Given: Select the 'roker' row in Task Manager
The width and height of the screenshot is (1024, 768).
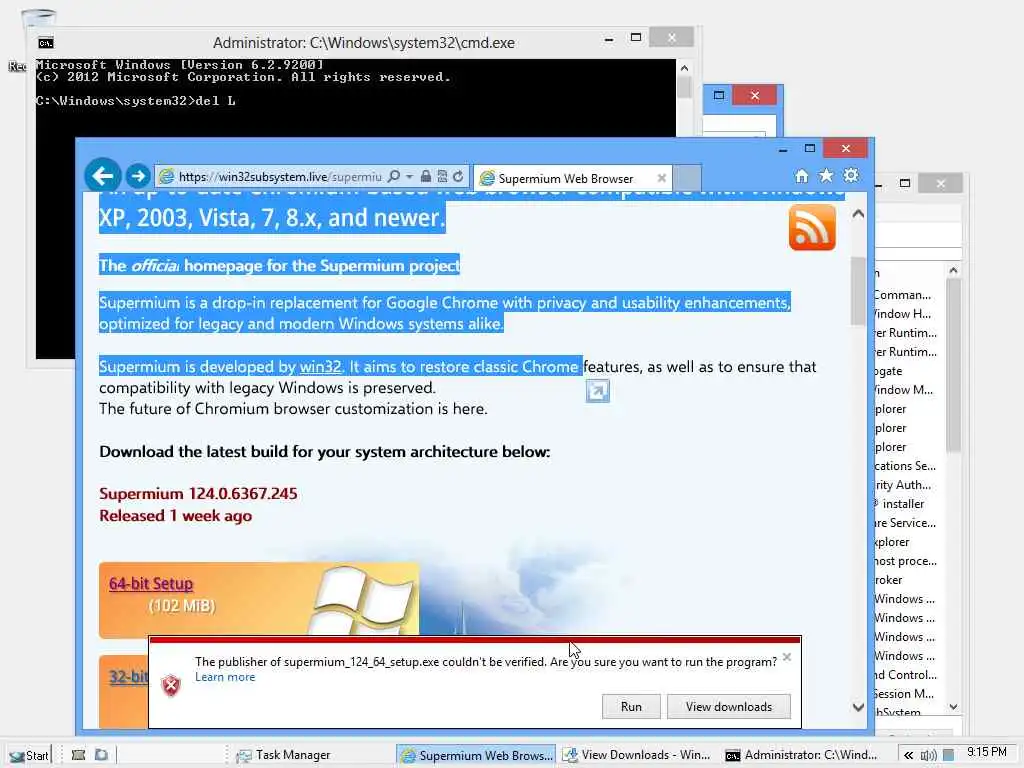Looking at the screenshot, I should point(908,580).
